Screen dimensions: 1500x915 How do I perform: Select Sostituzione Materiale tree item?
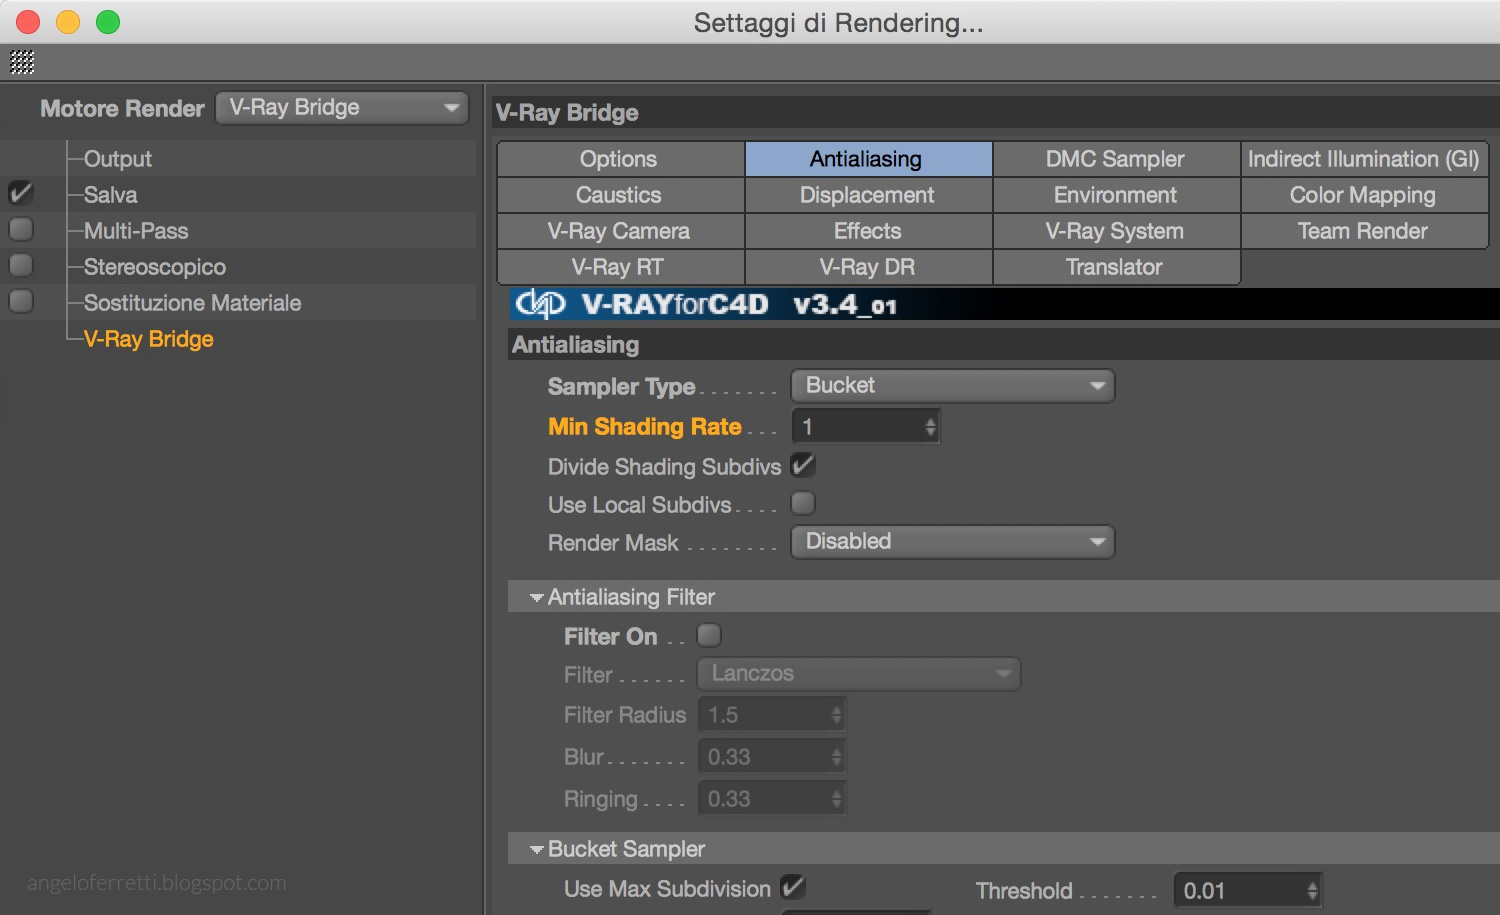tap(192, 303)
